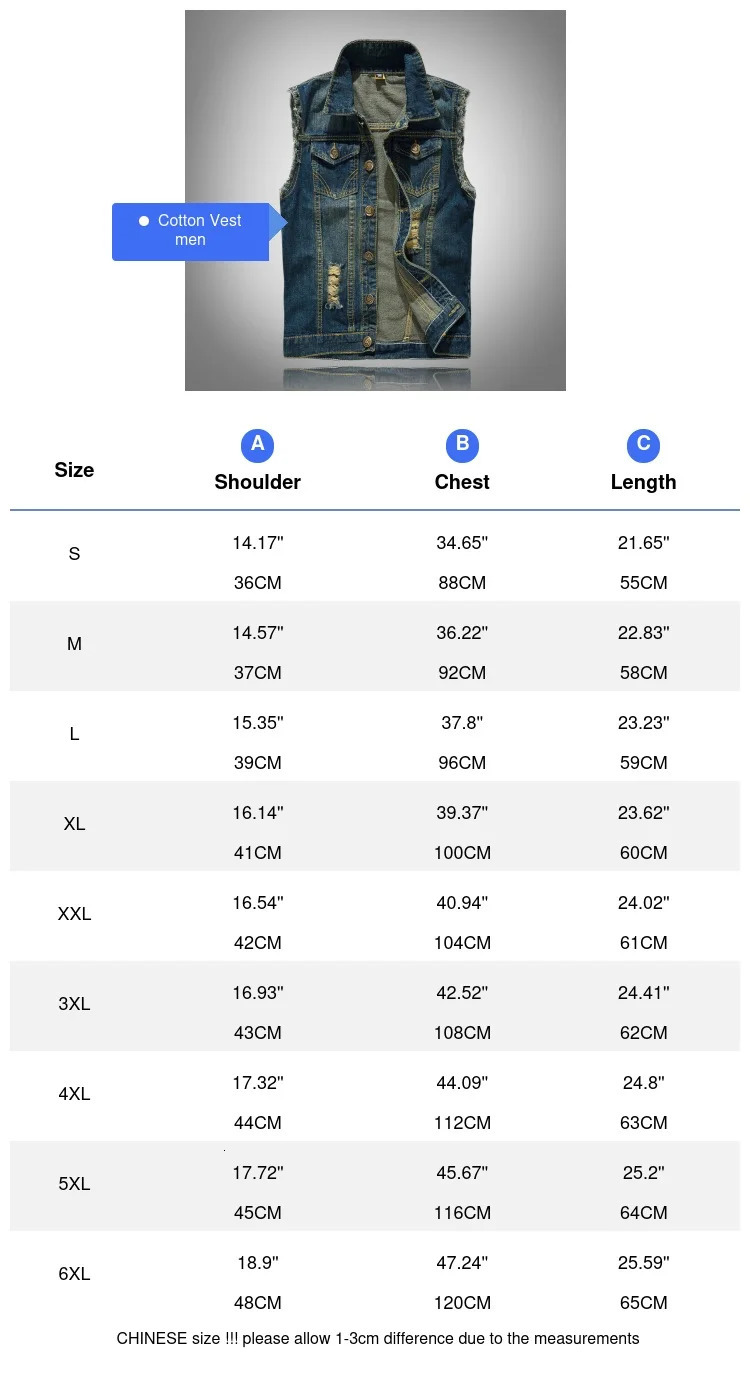750x1400 pixels.
Task: Click the Length column header
Action: click(x=643, y=482)
